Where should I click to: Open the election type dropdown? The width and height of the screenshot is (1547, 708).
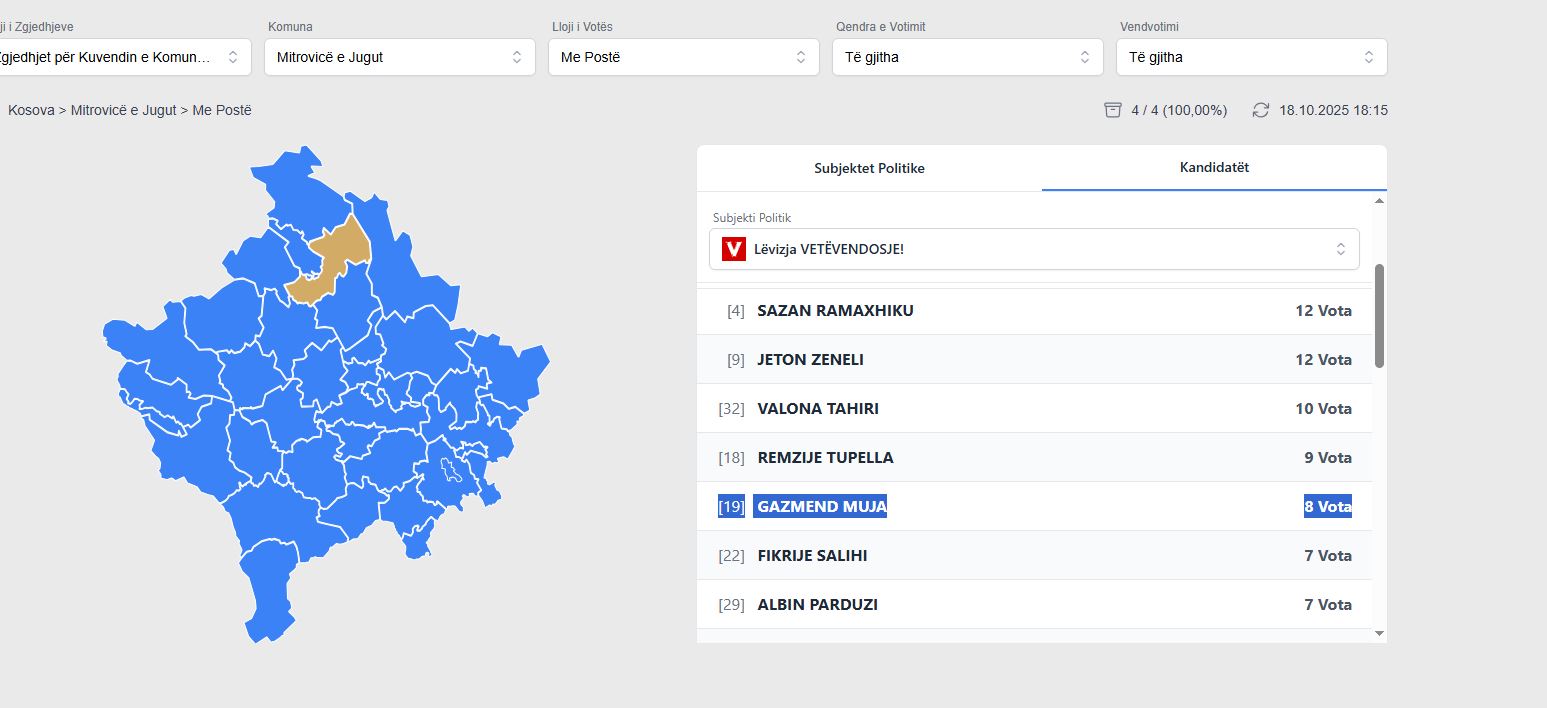point(115,57)
